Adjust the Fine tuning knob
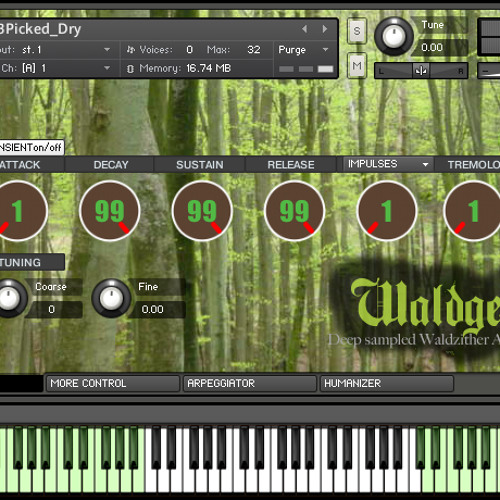This screenshot has height=500, width=500. [111, 298]
